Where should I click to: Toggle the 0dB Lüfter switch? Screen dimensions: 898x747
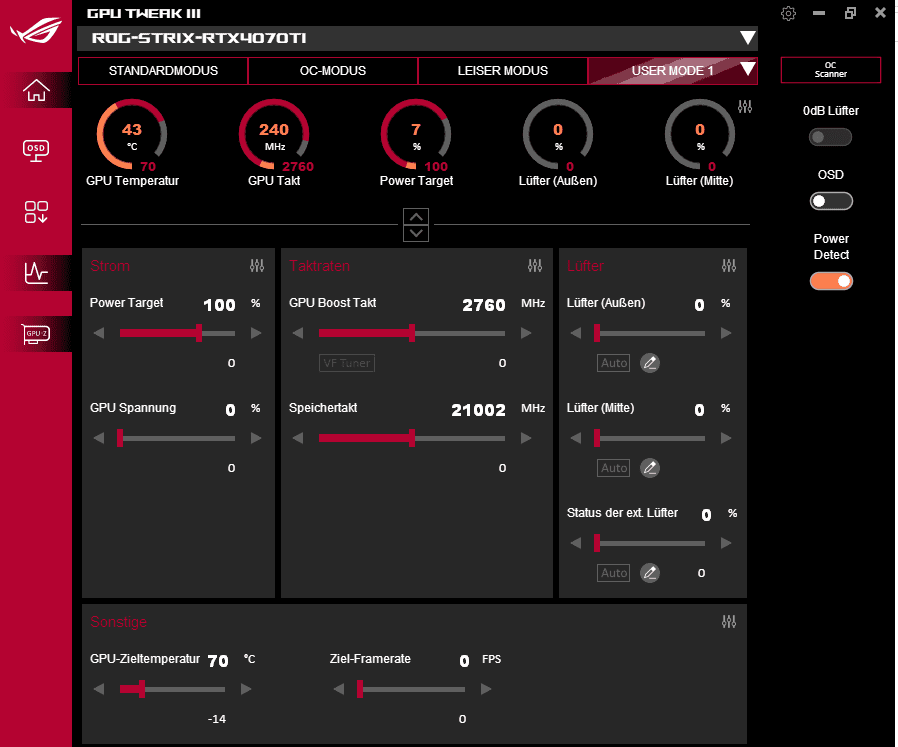coord(830,137)
